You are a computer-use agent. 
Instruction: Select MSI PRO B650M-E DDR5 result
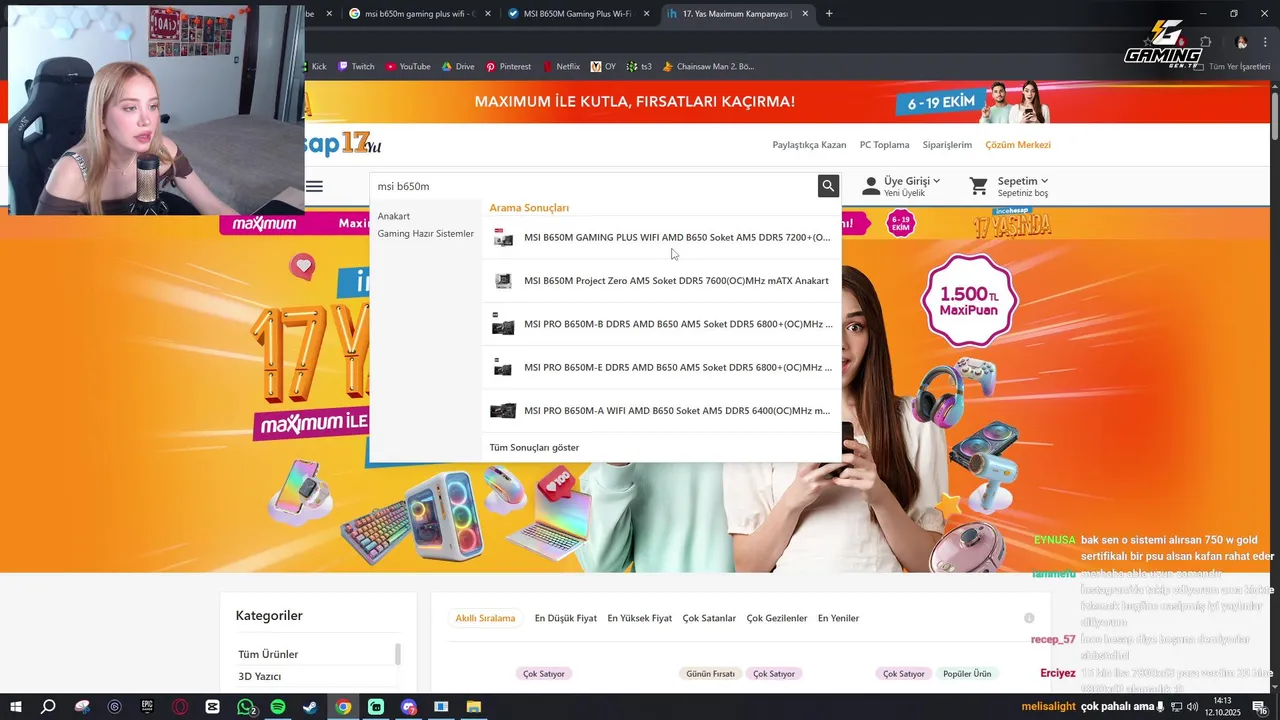(x=662, y=367)
